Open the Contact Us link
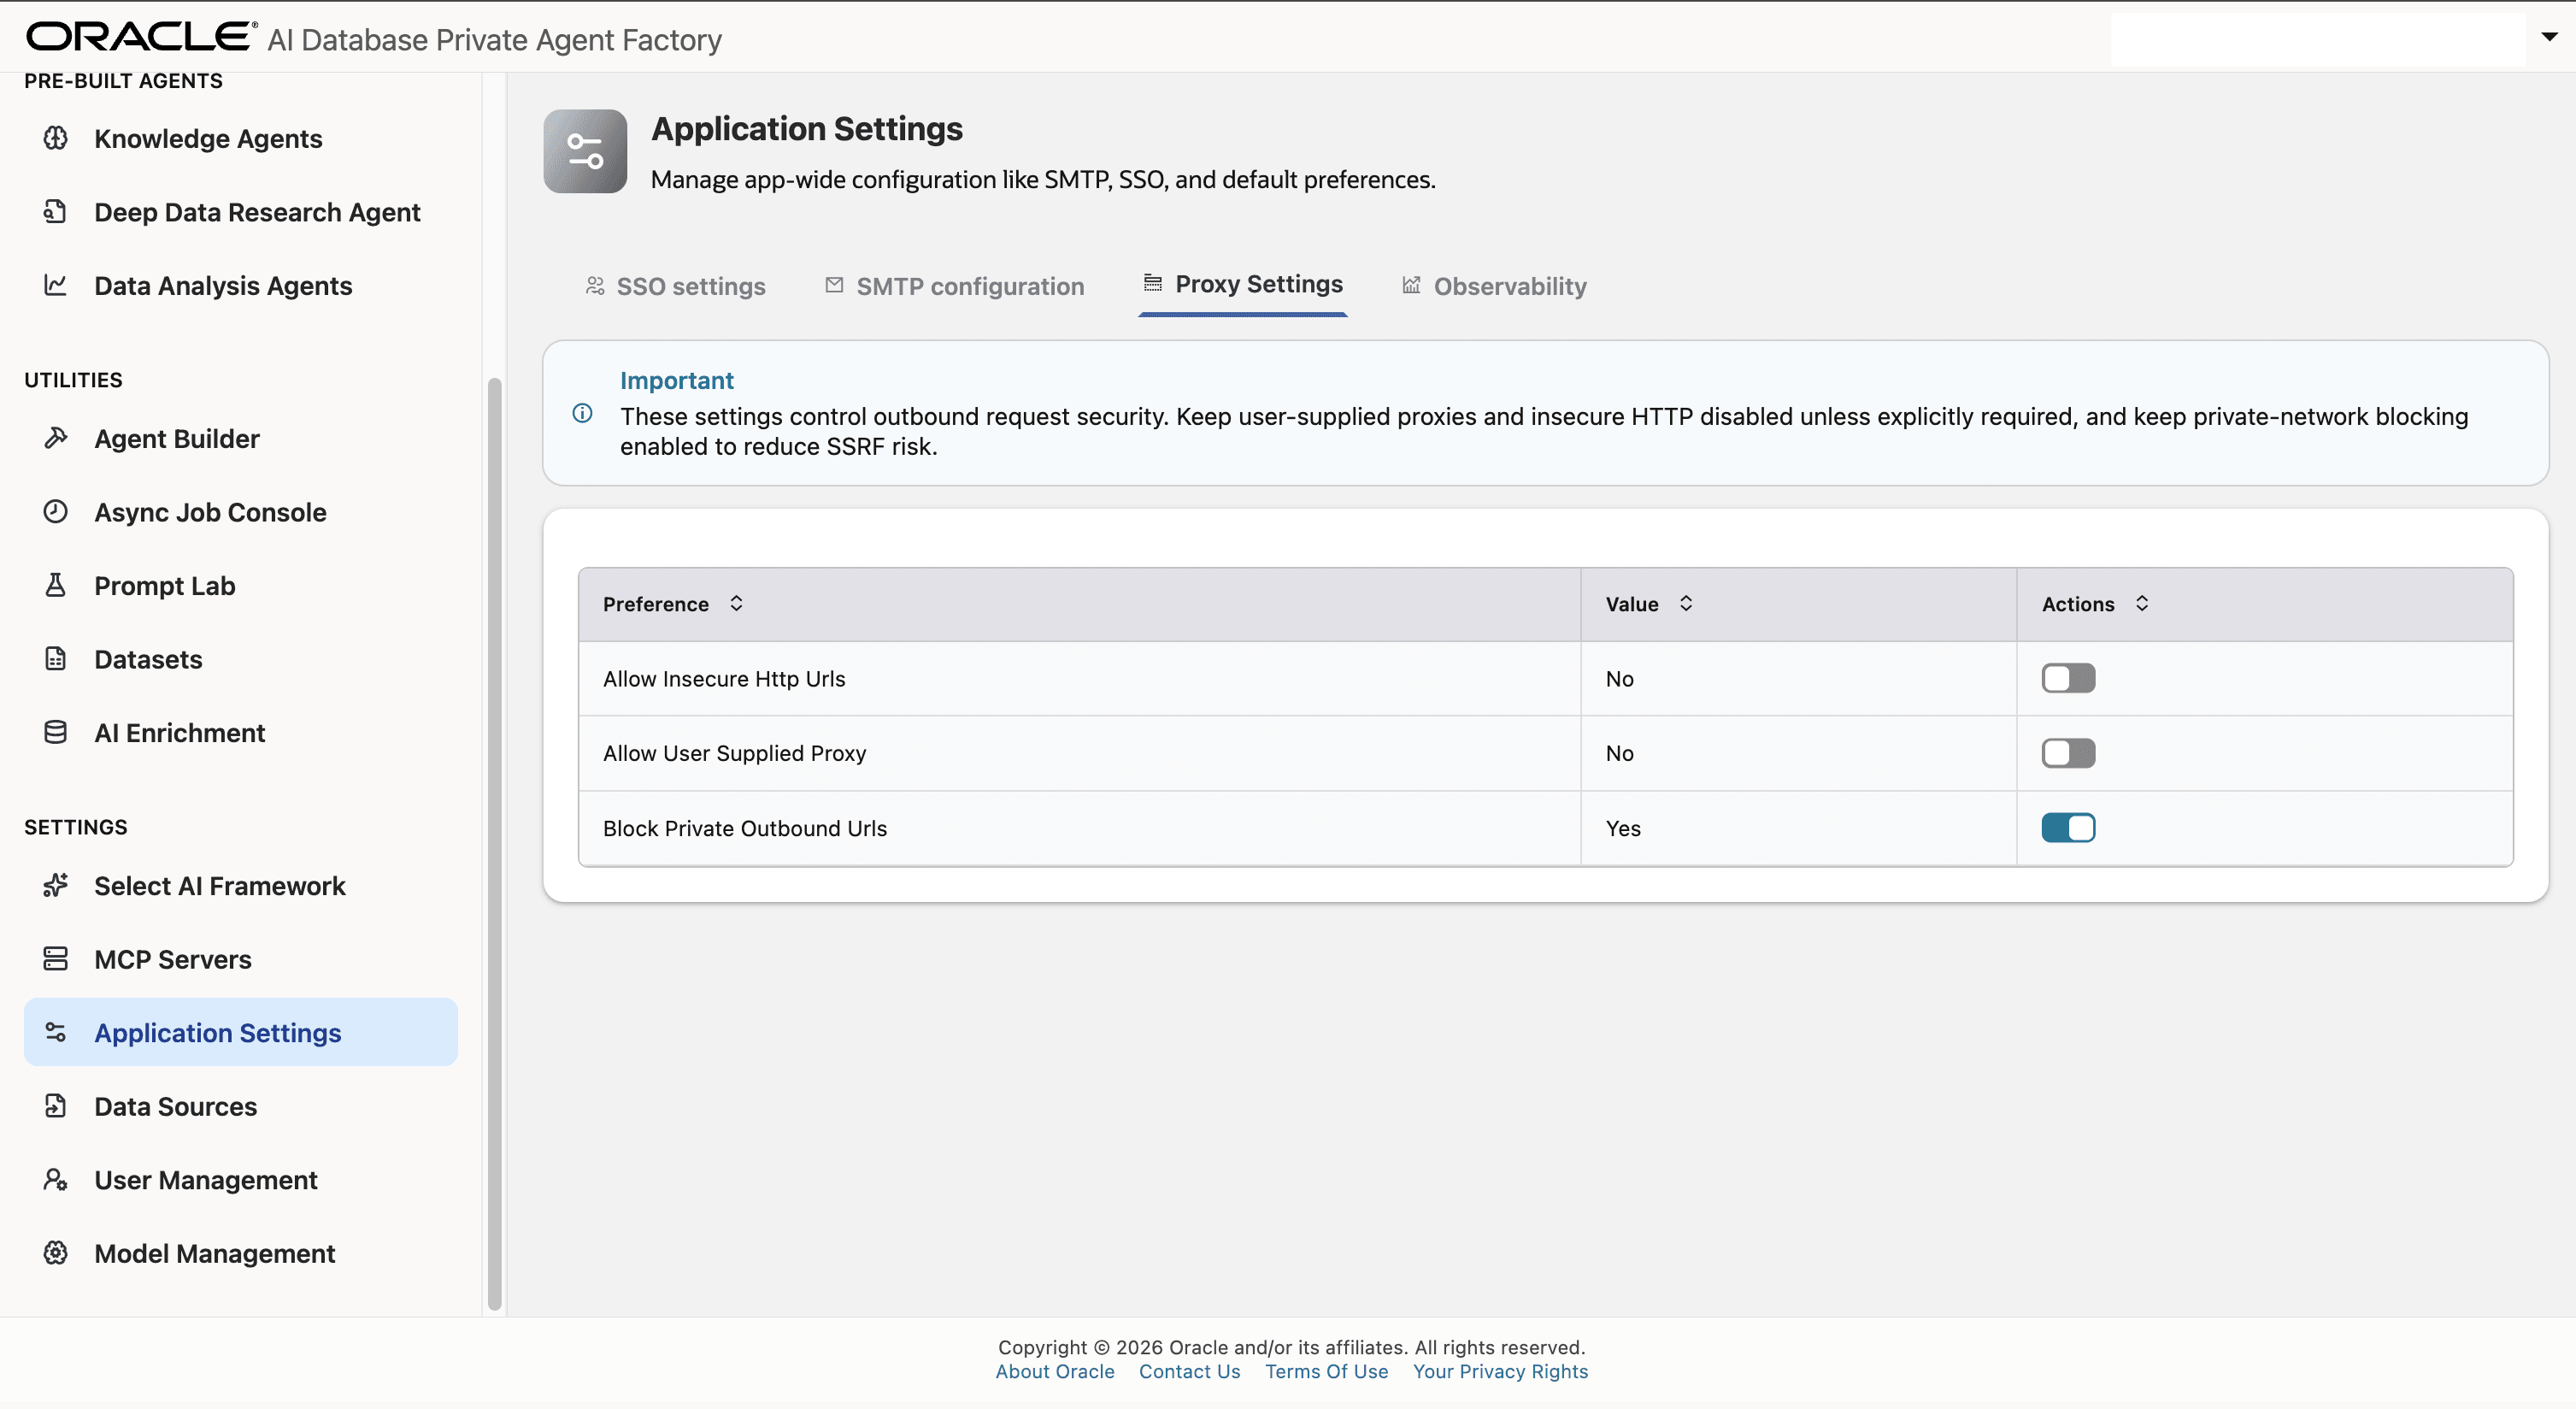Image resolution: width=2576 pixels, height=1409 pixels. pyautogui.click(x=1189, y=1371)
